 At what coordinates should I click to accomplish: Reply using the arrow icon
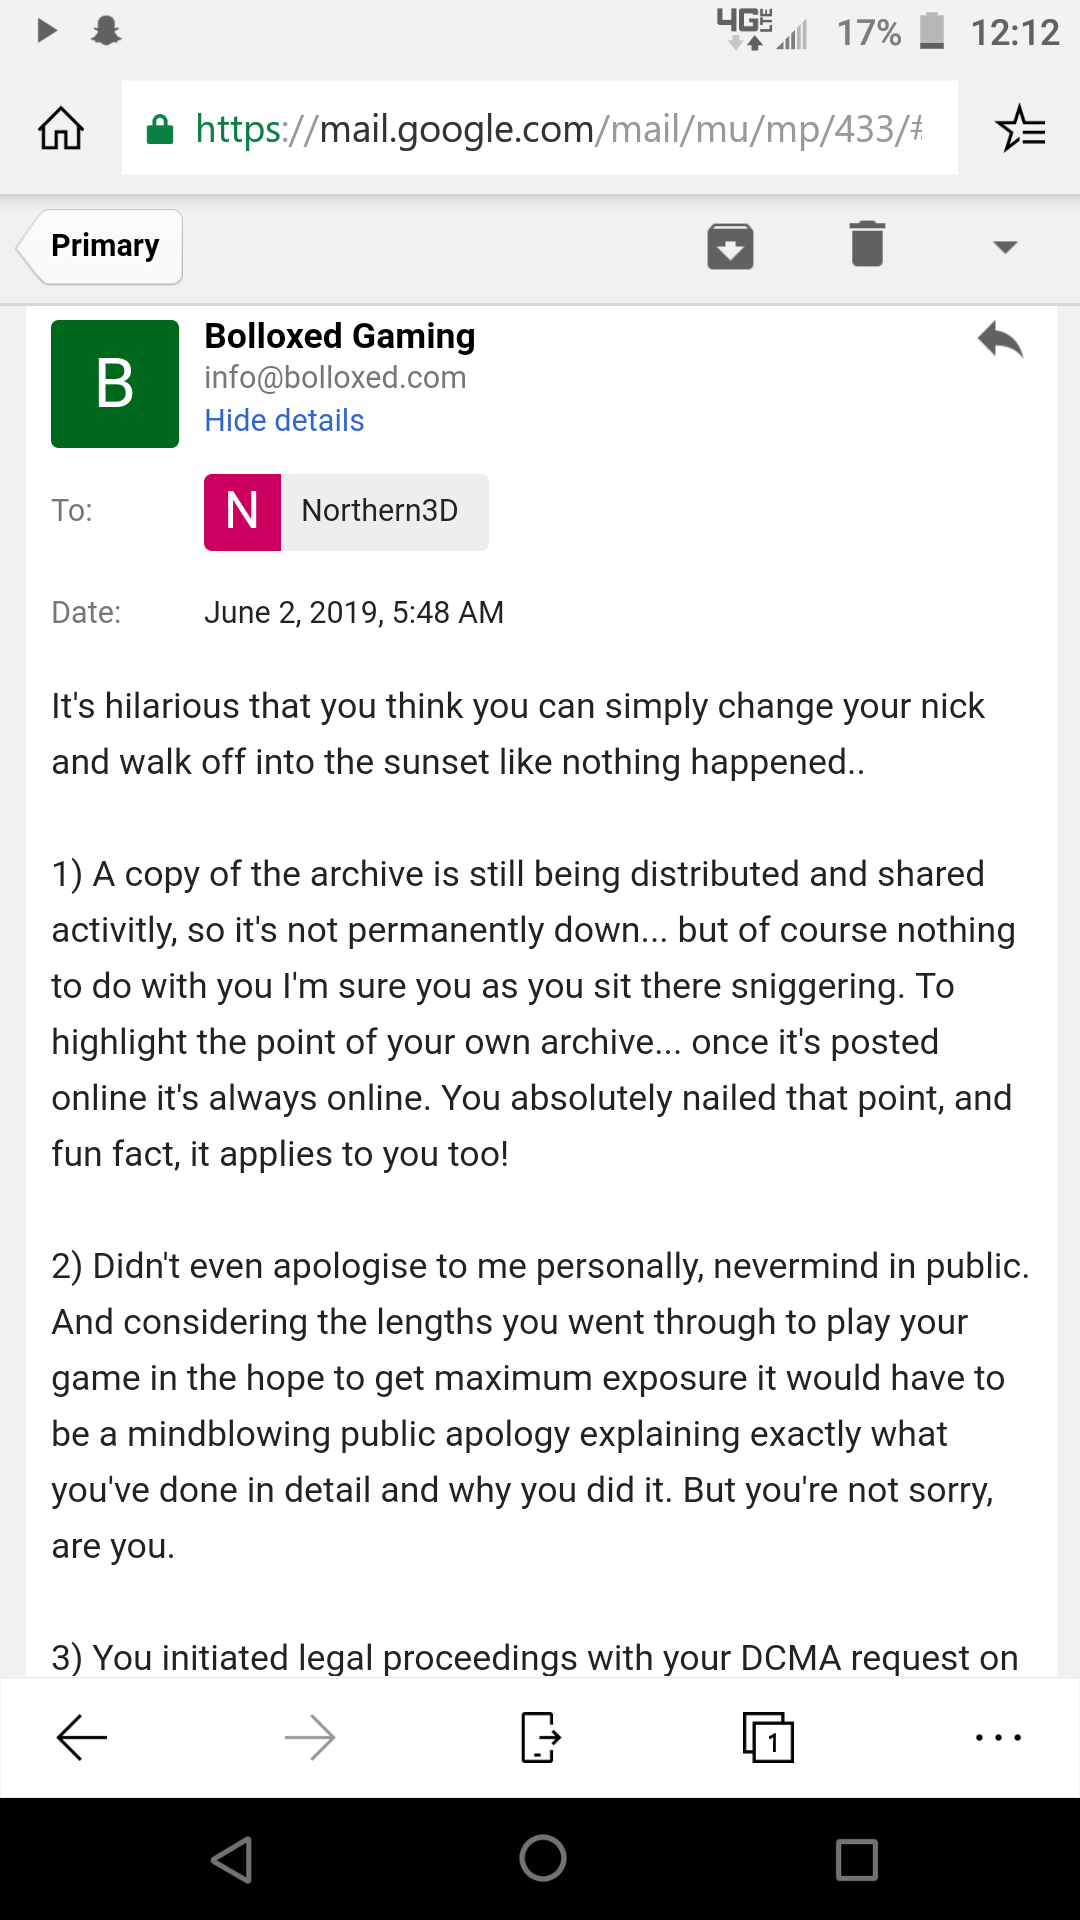1001,340
